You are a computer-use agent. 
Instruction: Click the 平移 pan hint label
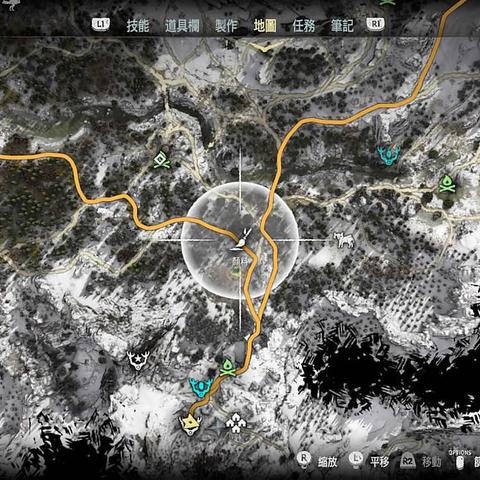tap(379, 462)
